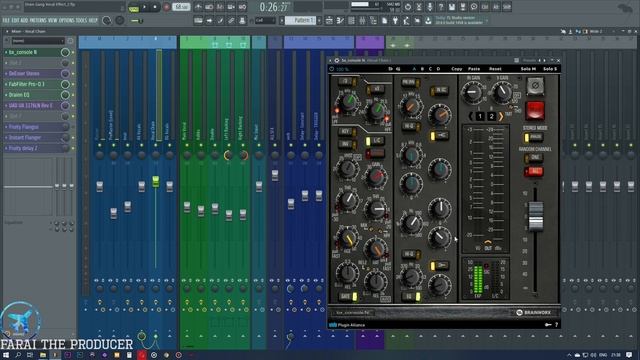Toggle the EQ button in bx_console
Image resolution: width=640 pixels, height=360 pixels.
pos(412,297)
